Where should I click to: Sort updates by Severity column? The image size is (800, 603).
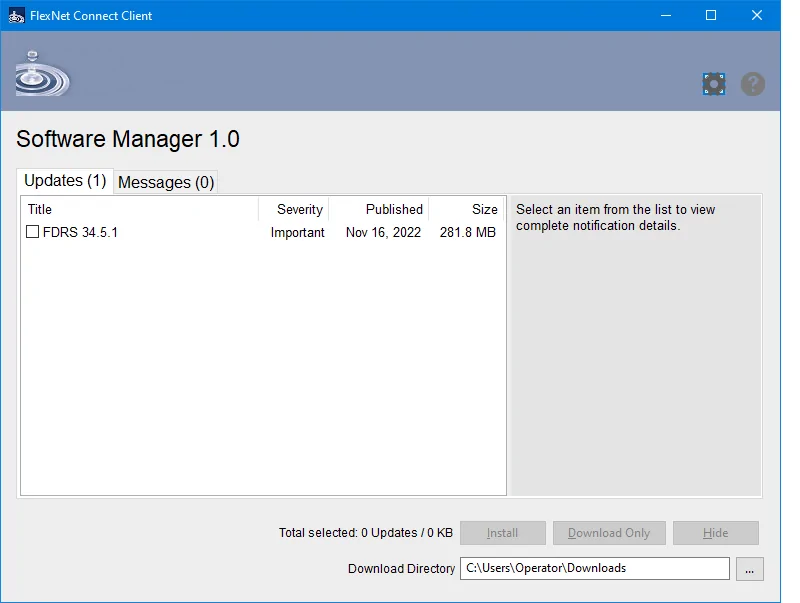[x=293, y=209]
